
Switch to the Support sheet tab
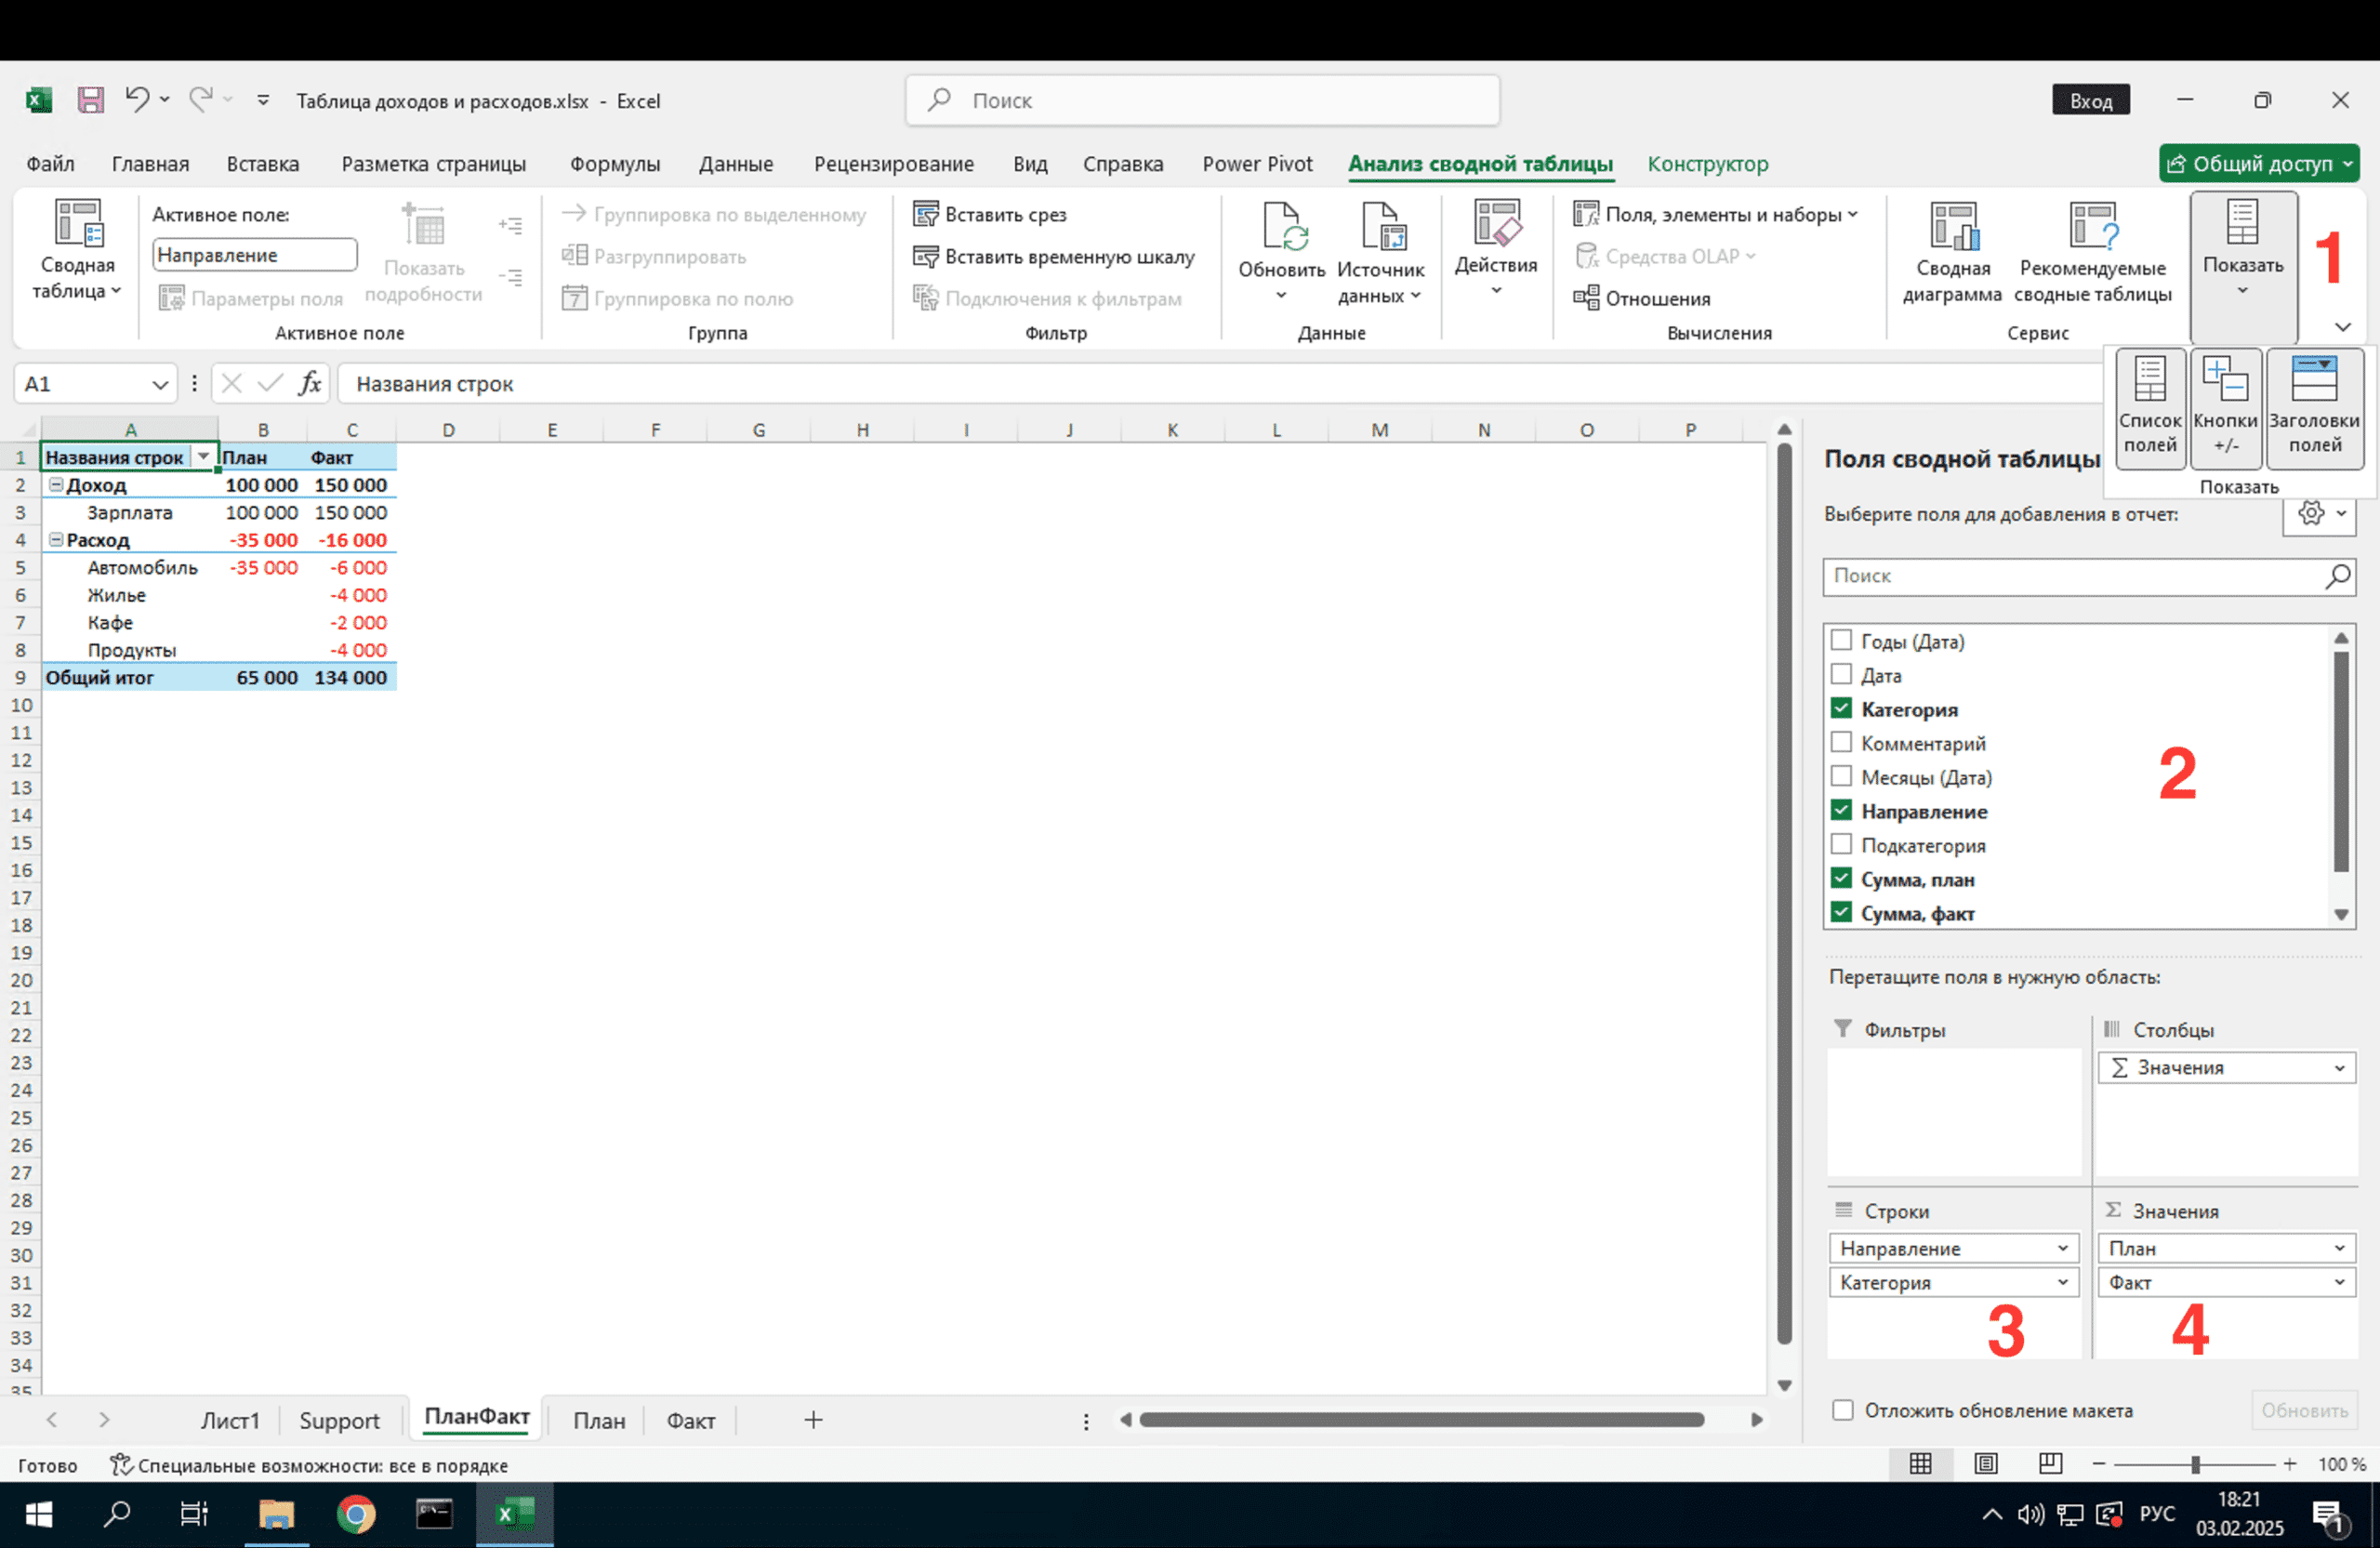(x=339, y=1420)
